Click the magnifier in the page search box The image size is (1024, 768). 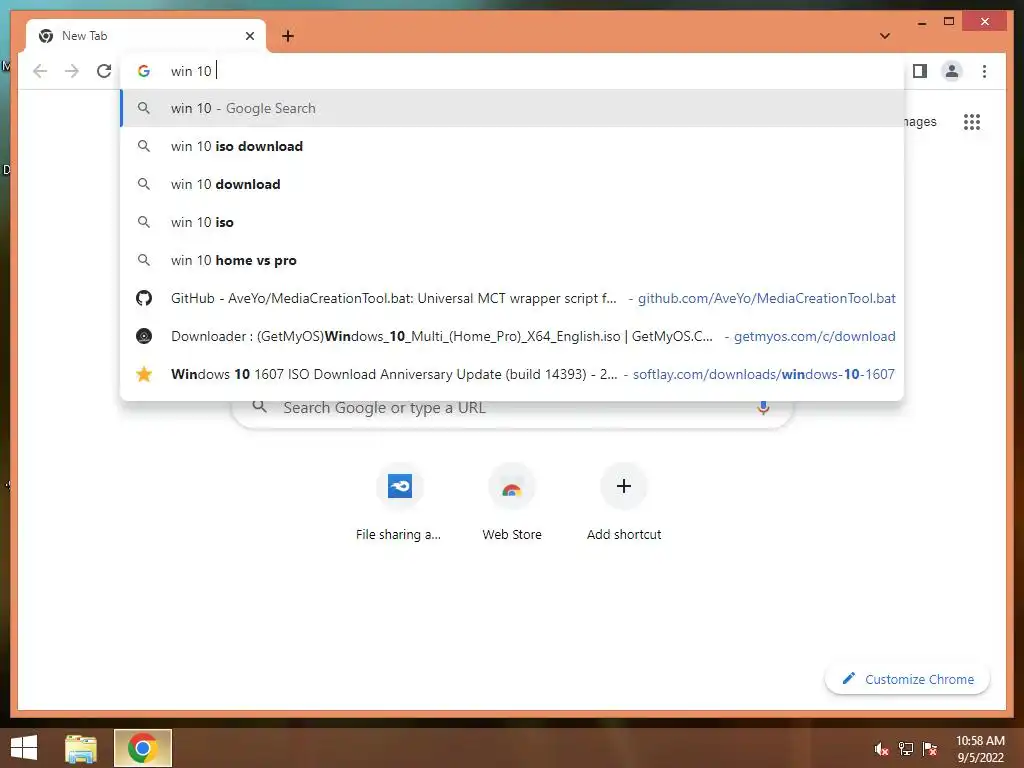[x=260, y=407]
